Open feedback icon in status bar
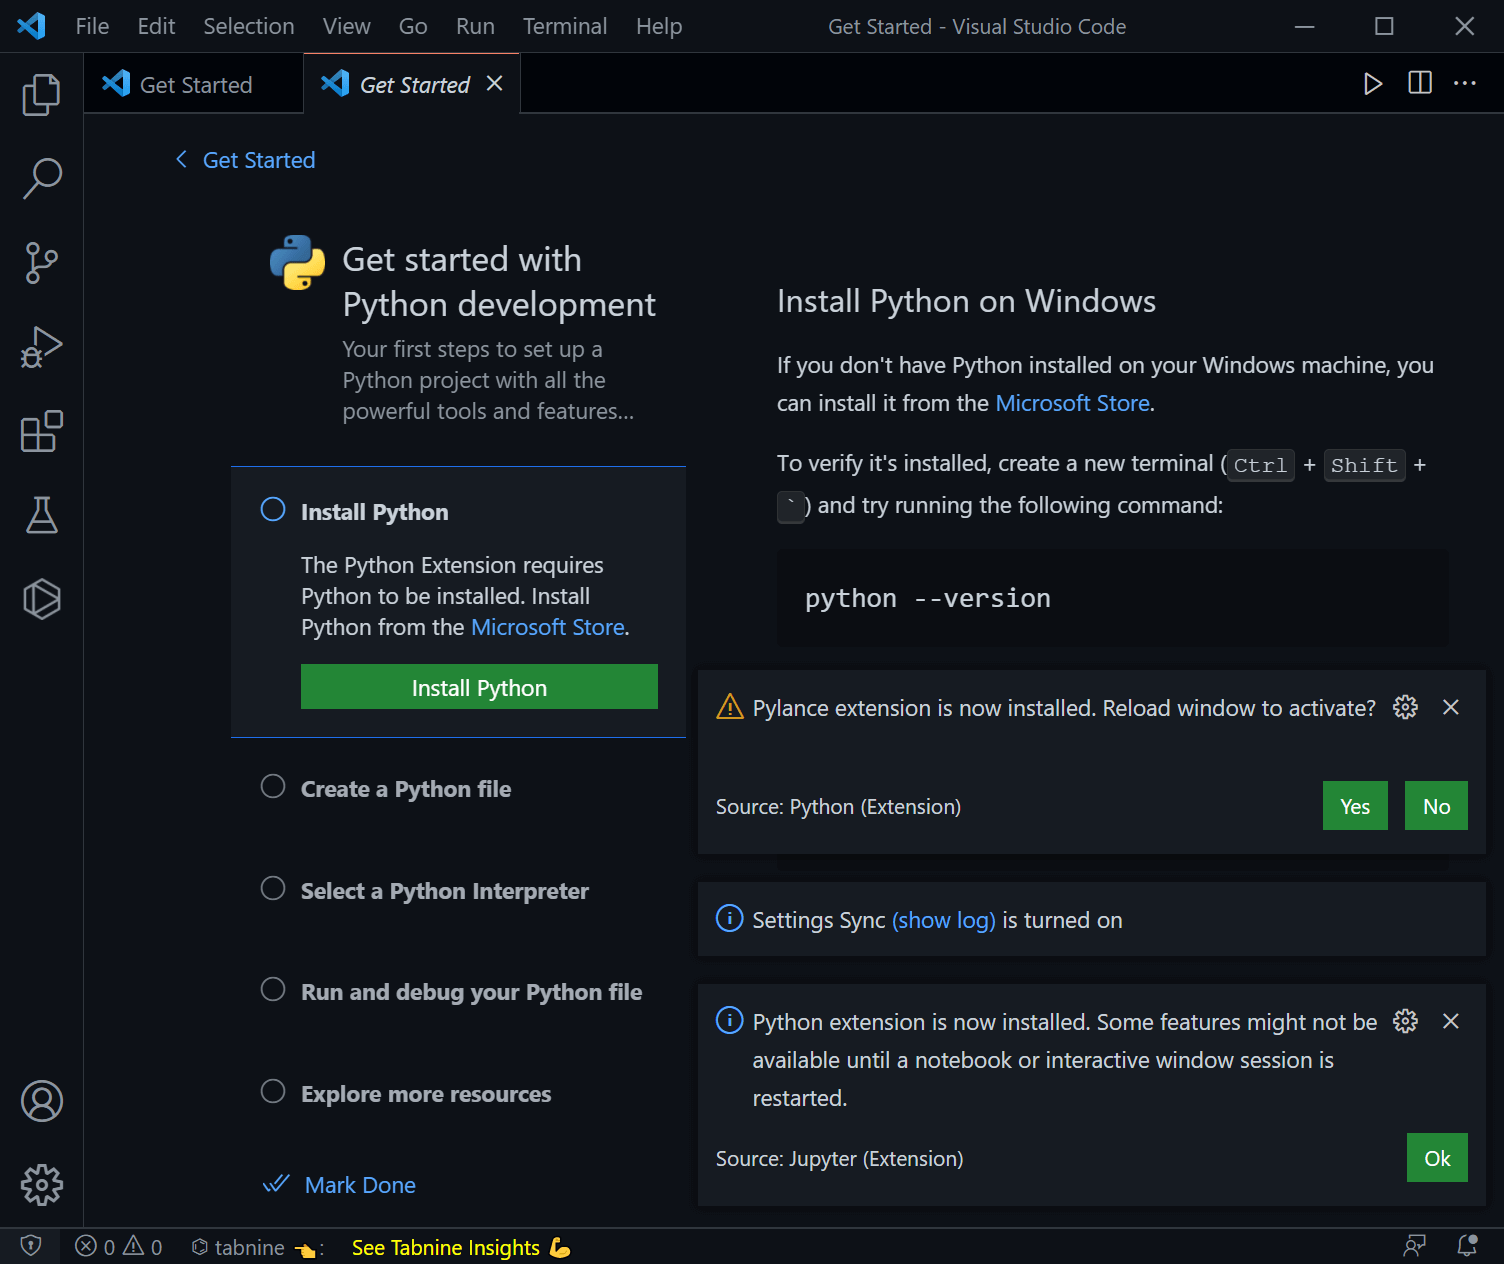Image resolution: width=1504 pixels, height=1264 pixels. click(x=1415, y=1246)
